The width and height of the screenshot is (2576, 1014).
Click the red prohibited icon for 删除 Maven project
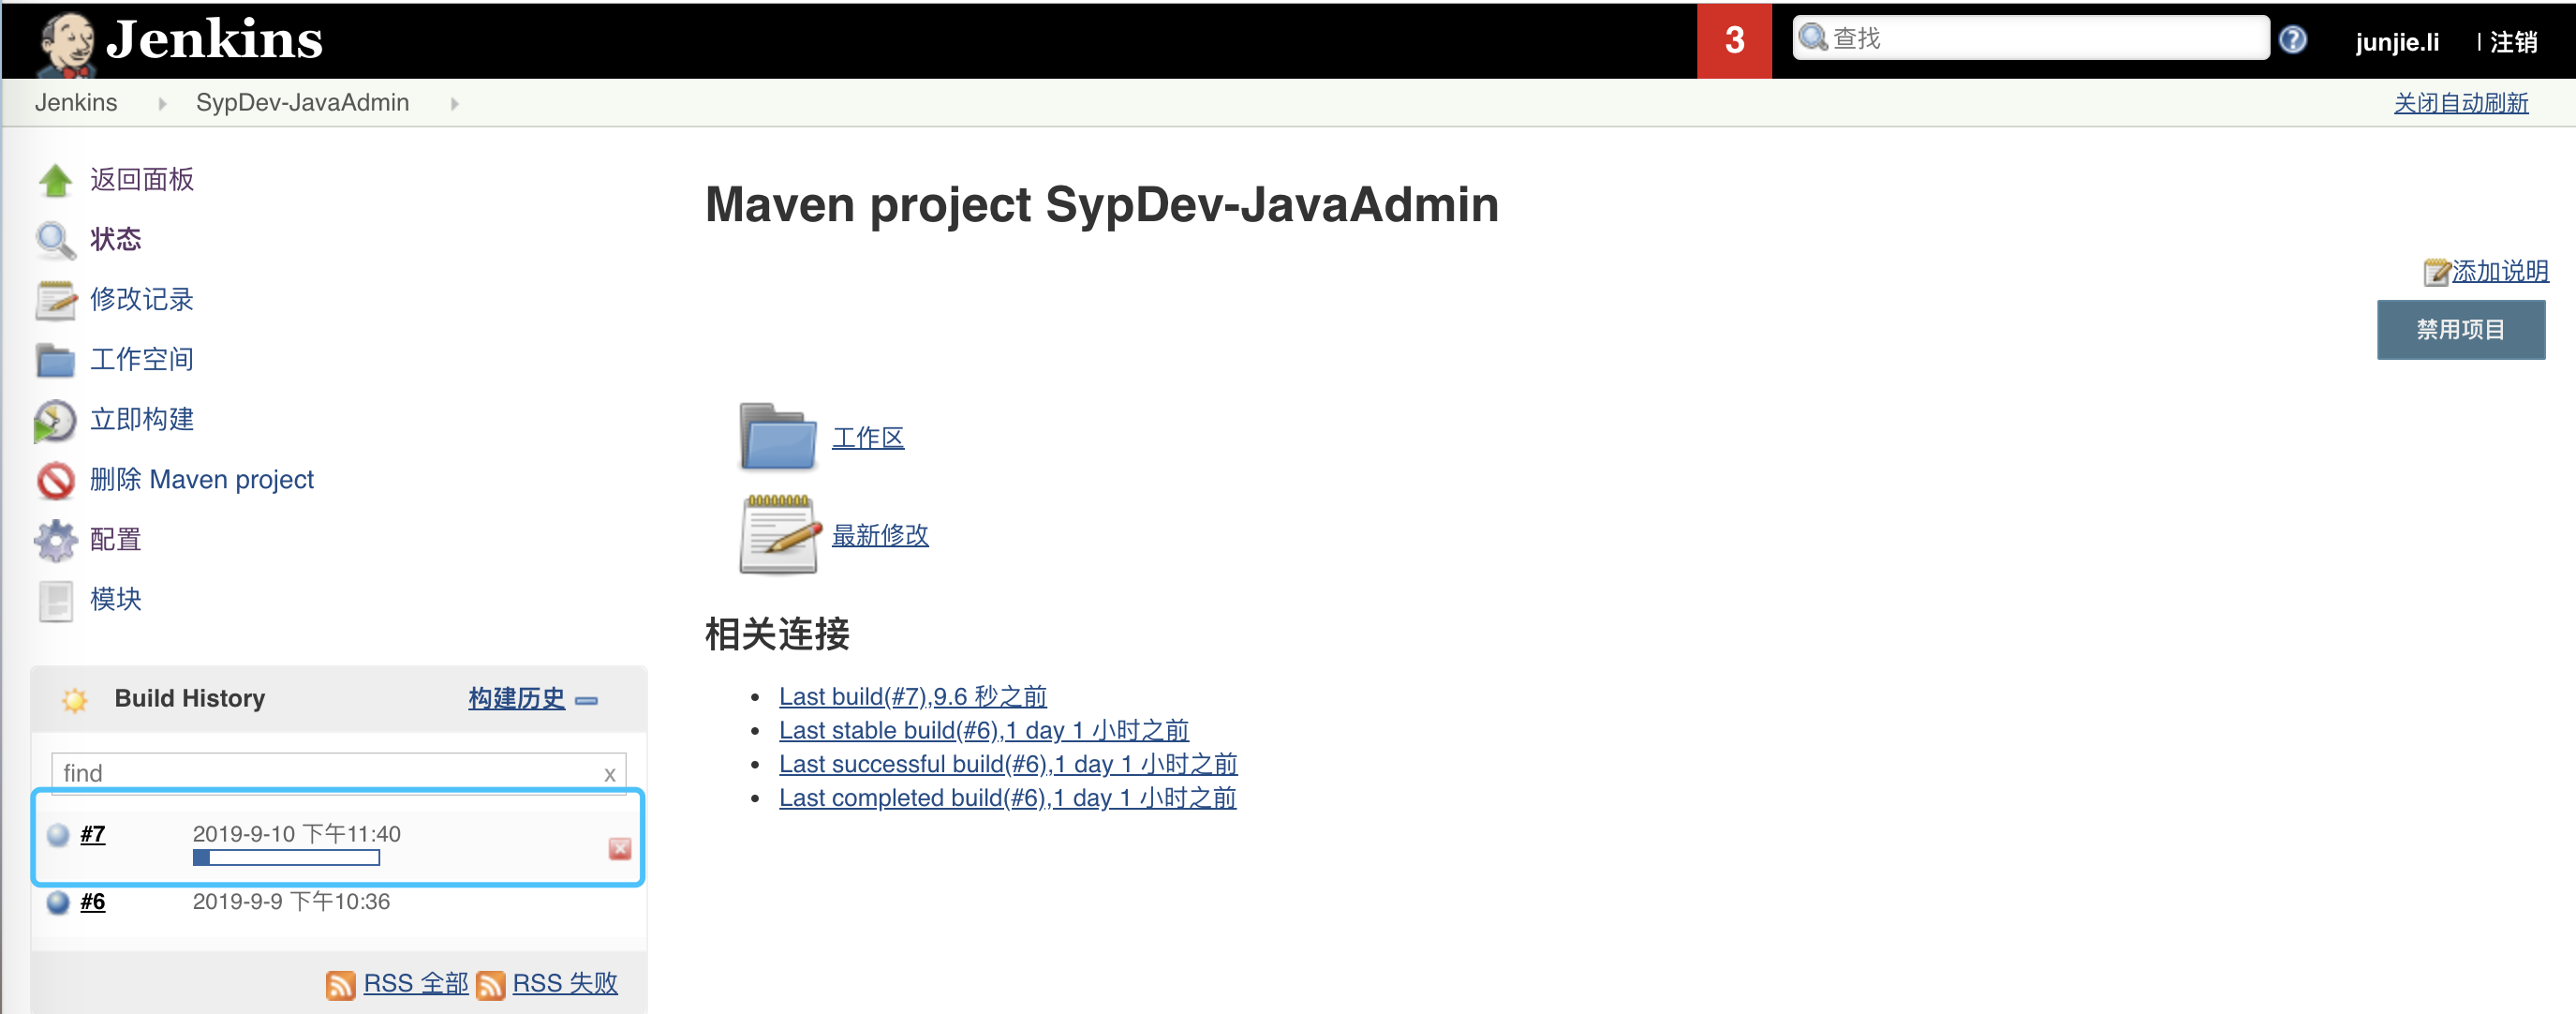click(x=55, y=481)
